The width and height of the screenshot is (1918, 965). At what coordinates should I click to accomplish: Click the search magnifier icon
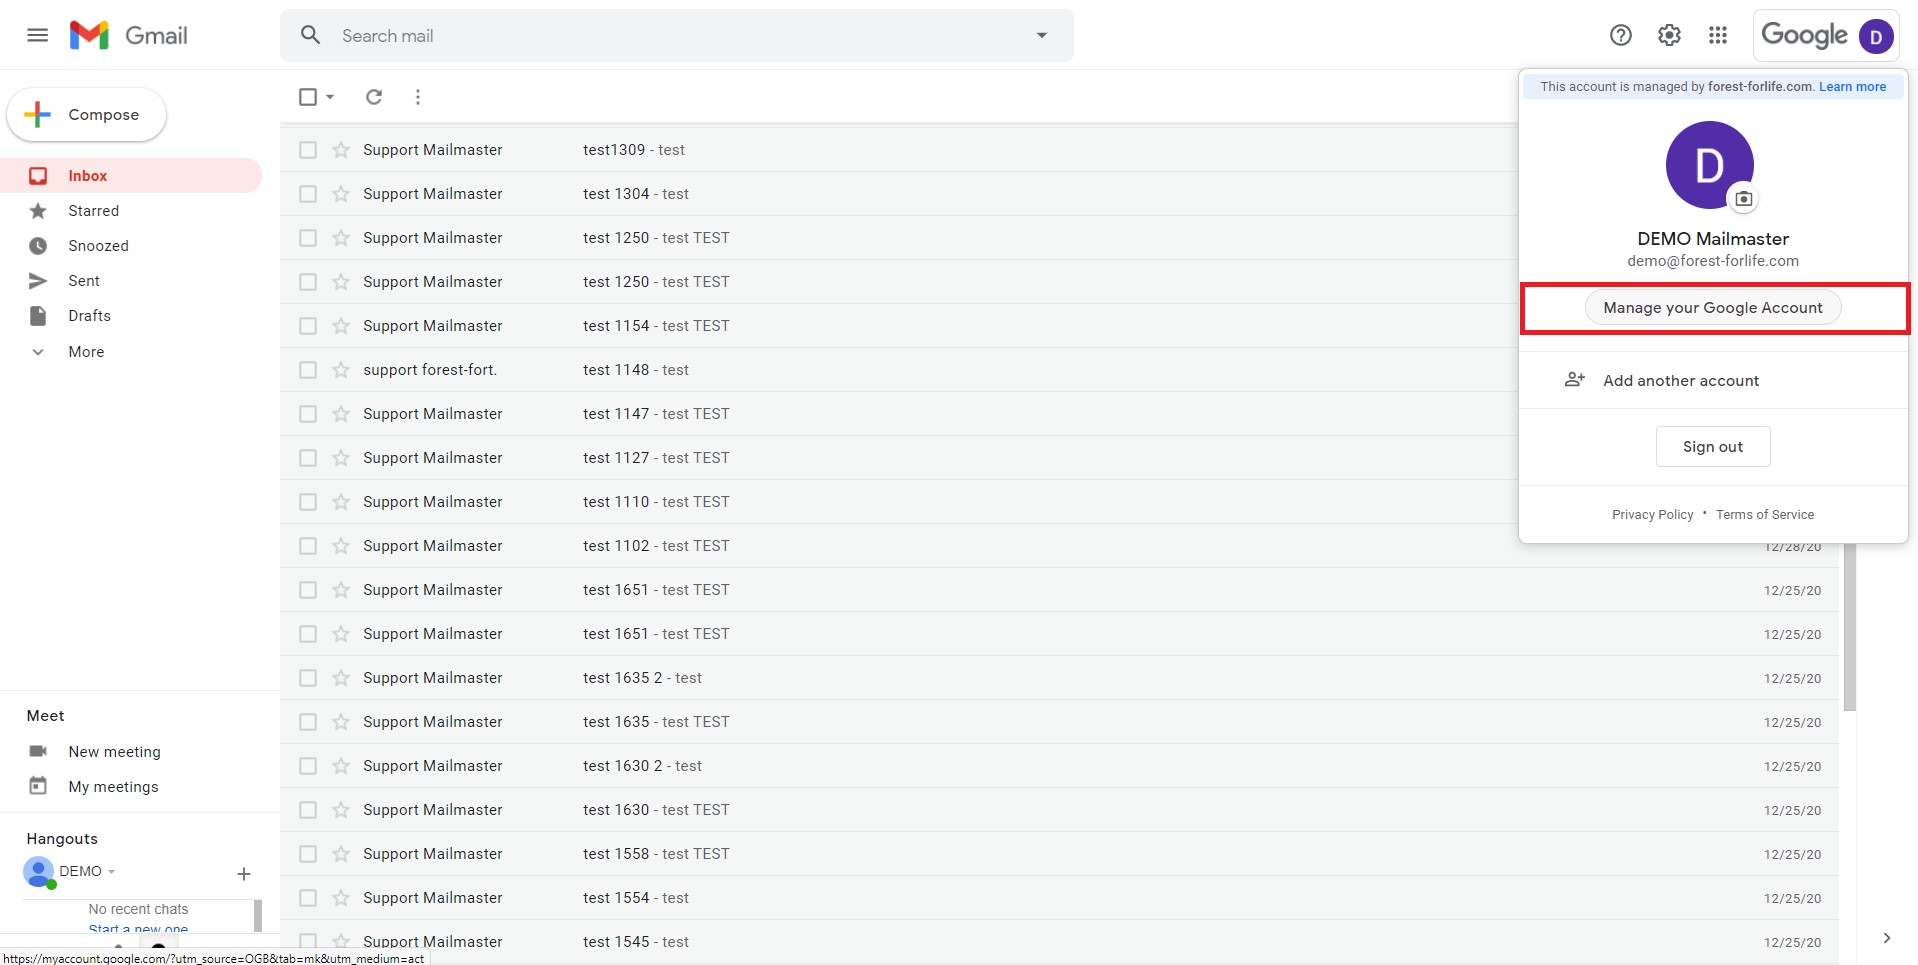click(x=311, y=36)
